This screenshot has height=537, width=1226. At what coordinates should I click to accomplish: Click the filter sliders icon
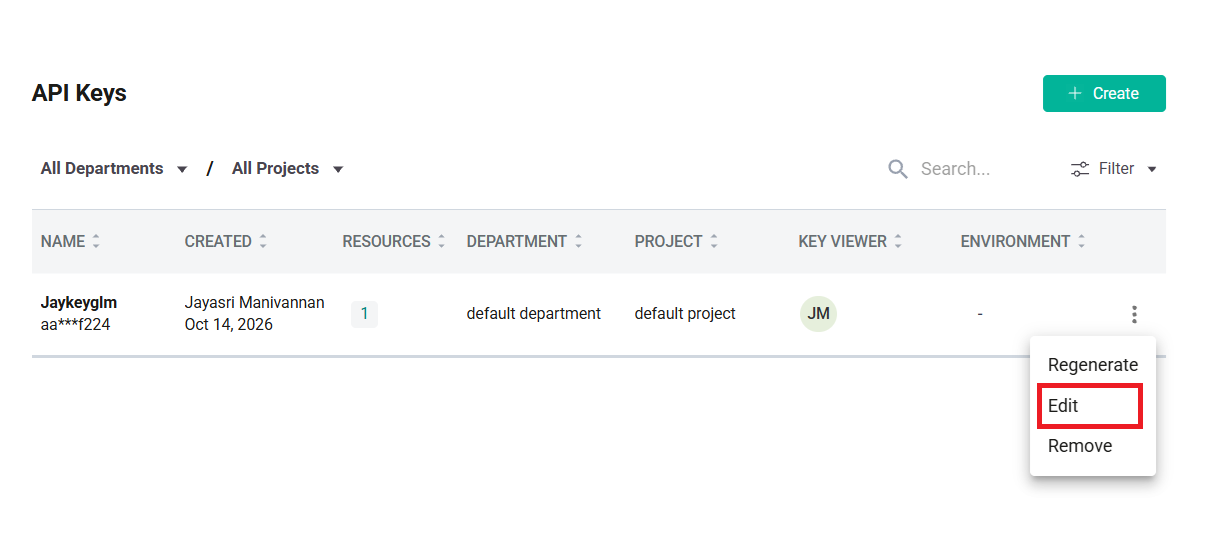coord(1080,169)
